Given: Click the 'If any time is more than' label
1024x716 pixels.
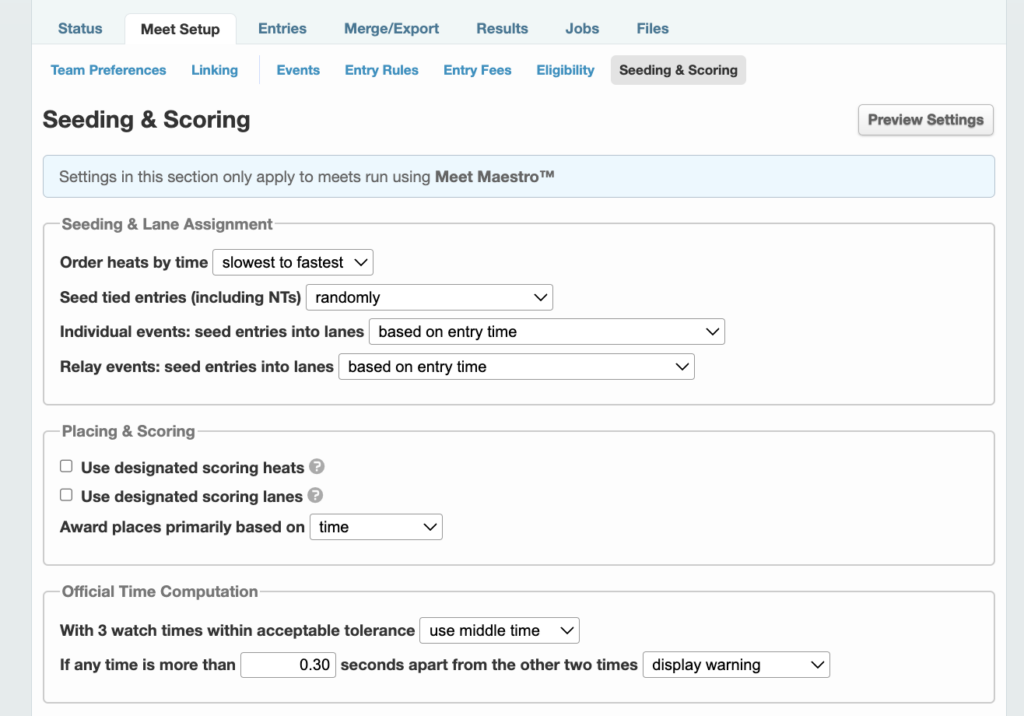Looking at the screenshot, I should point(148,665).
